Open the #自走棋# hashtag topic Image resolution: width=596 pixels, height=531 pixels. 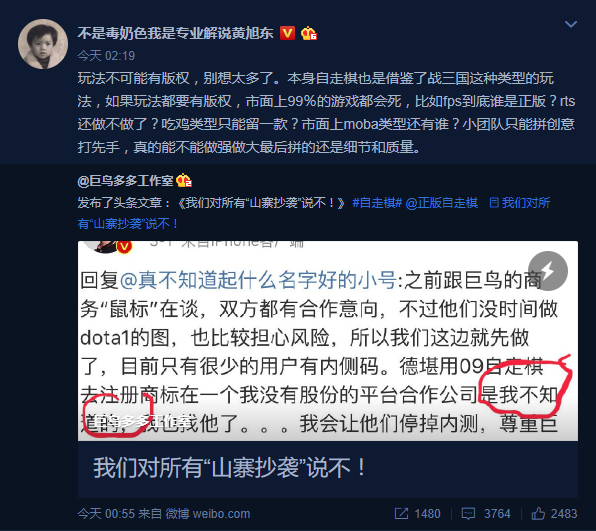[x=377, y=203]
